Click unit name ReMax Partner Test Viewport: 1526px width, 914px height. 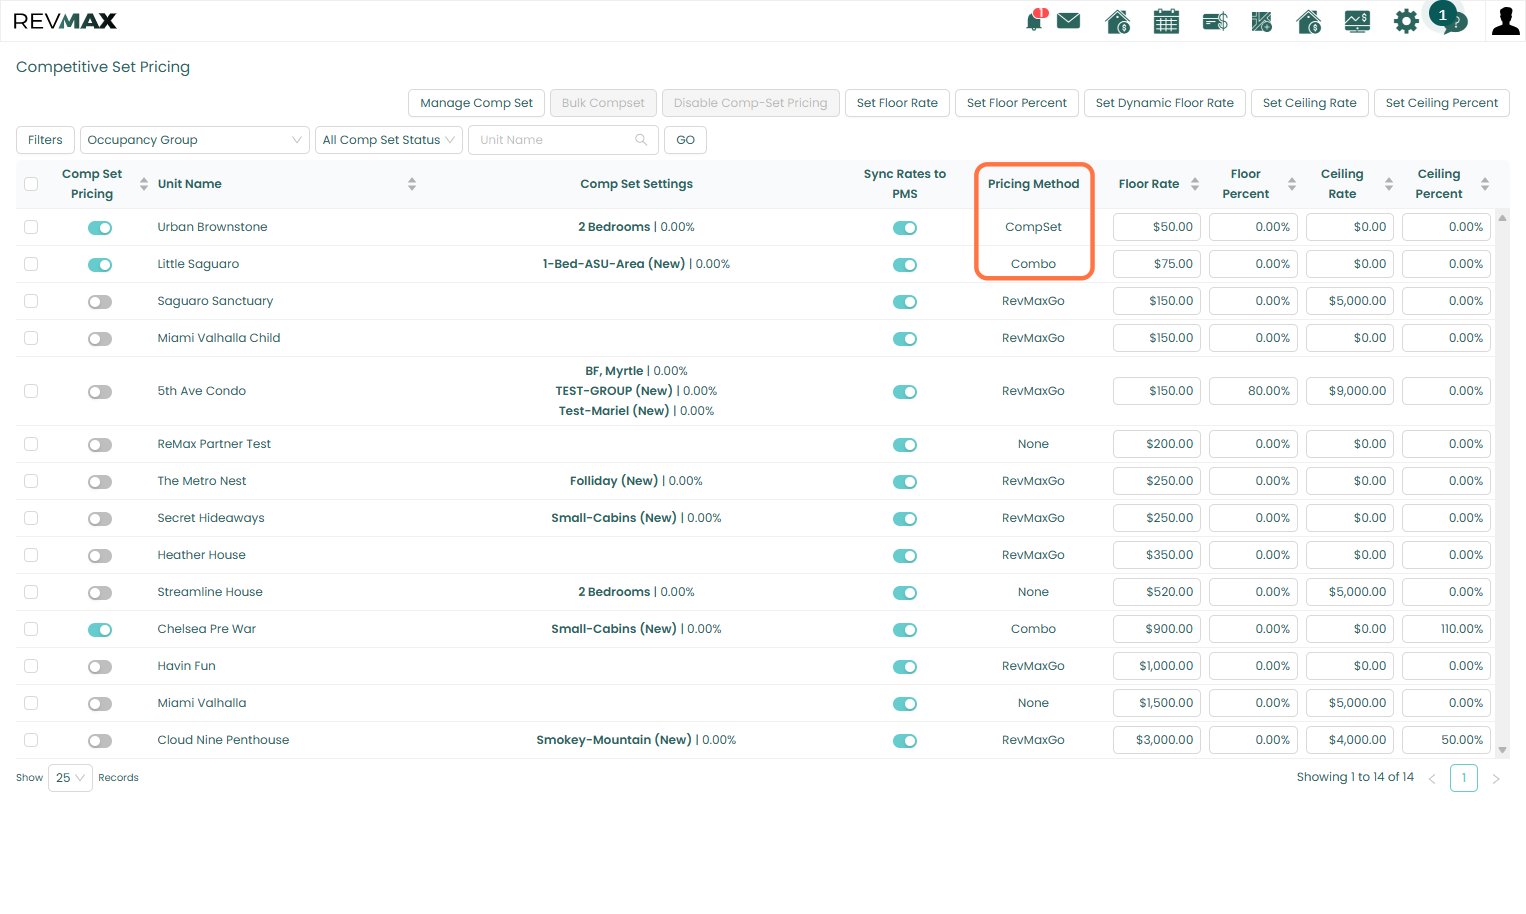214,444
